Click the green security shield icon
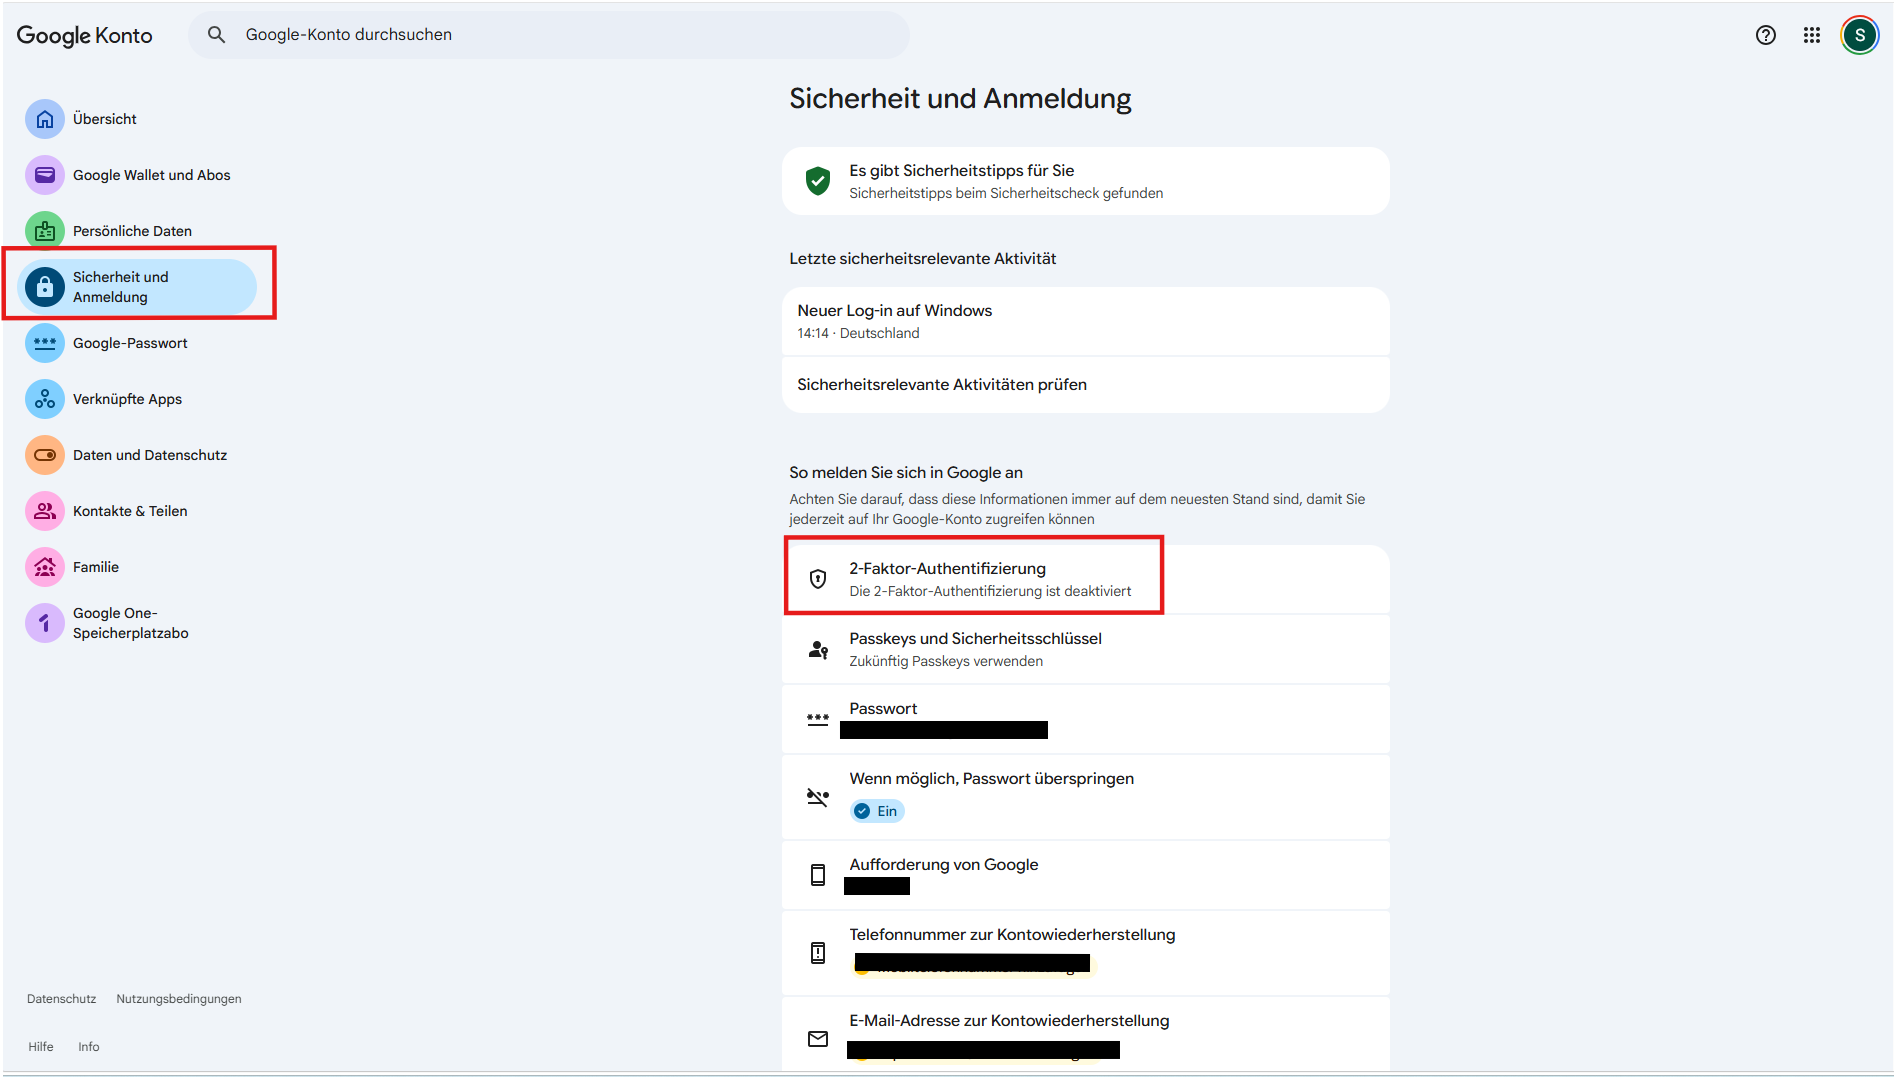Viewport: 1894px width, 1077px height. point(818,181)
